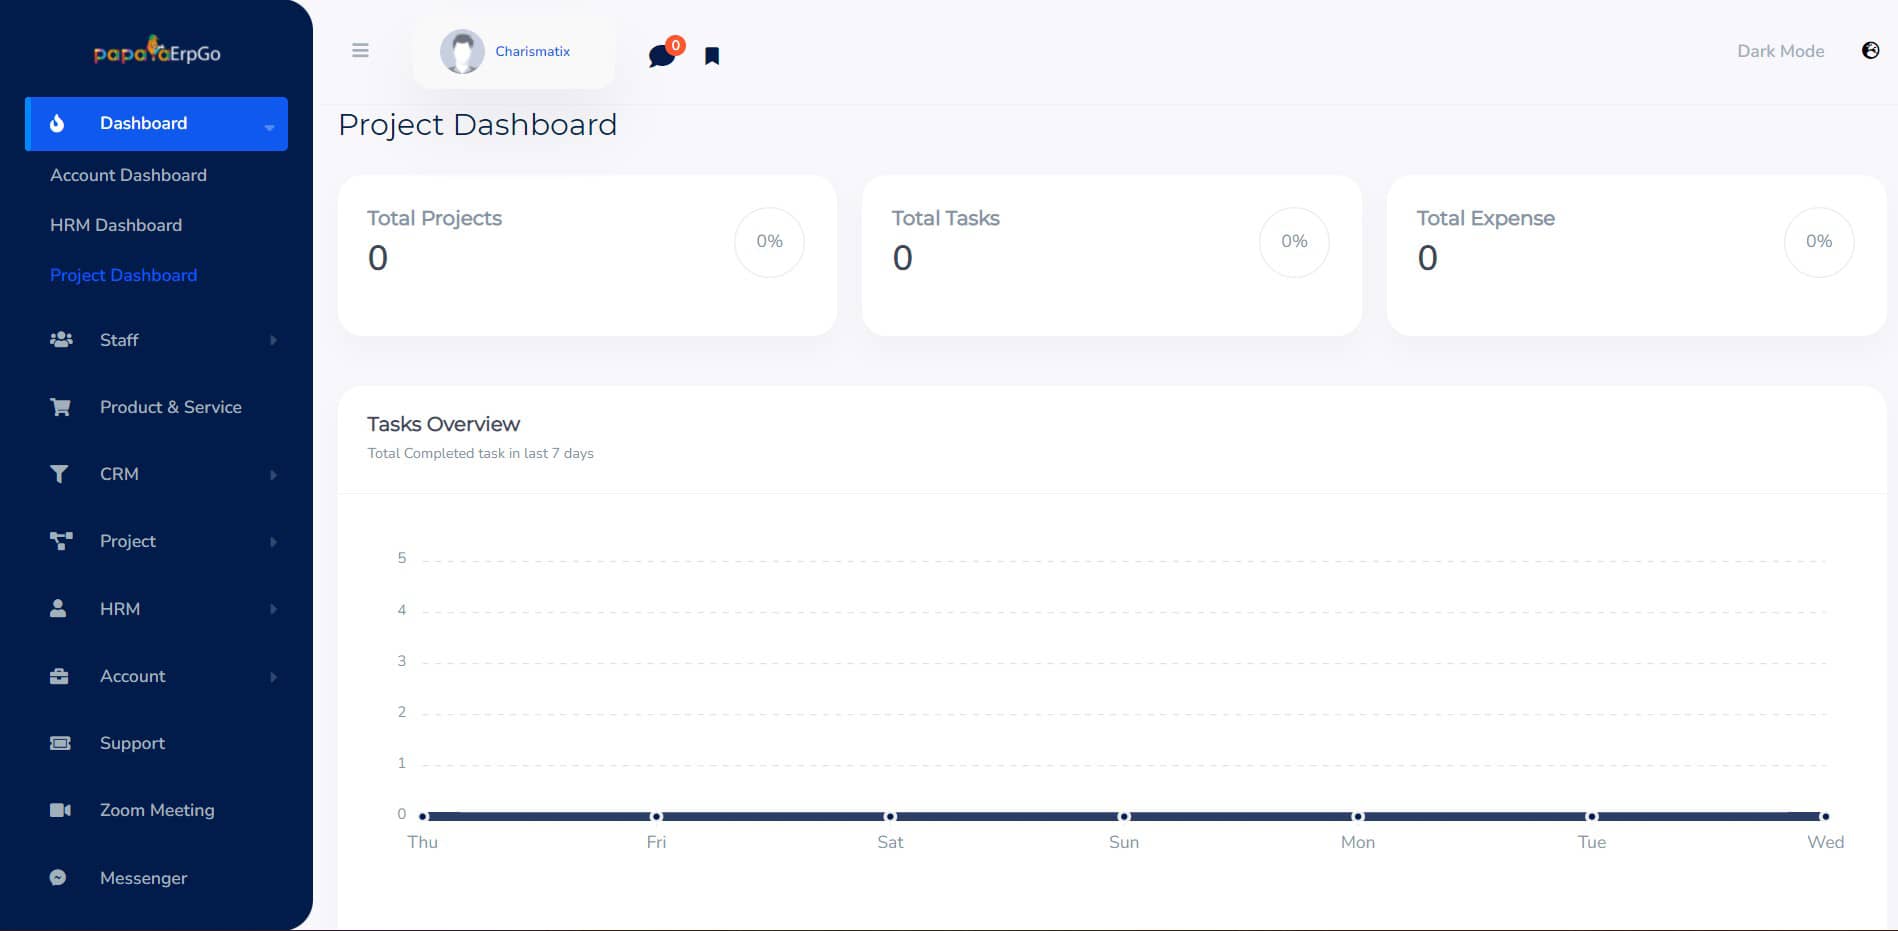Viewport: 1898px width, 931px height.
Task: Click the Sun data point on chart
Action: tap(1124, 816)
